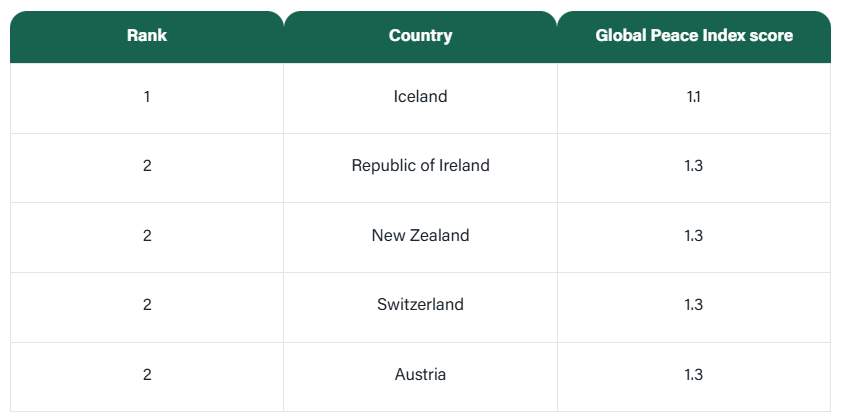The image size is (844, 420).
Task: Select the Republic of Ireland cell
Action: click(420, 166)
